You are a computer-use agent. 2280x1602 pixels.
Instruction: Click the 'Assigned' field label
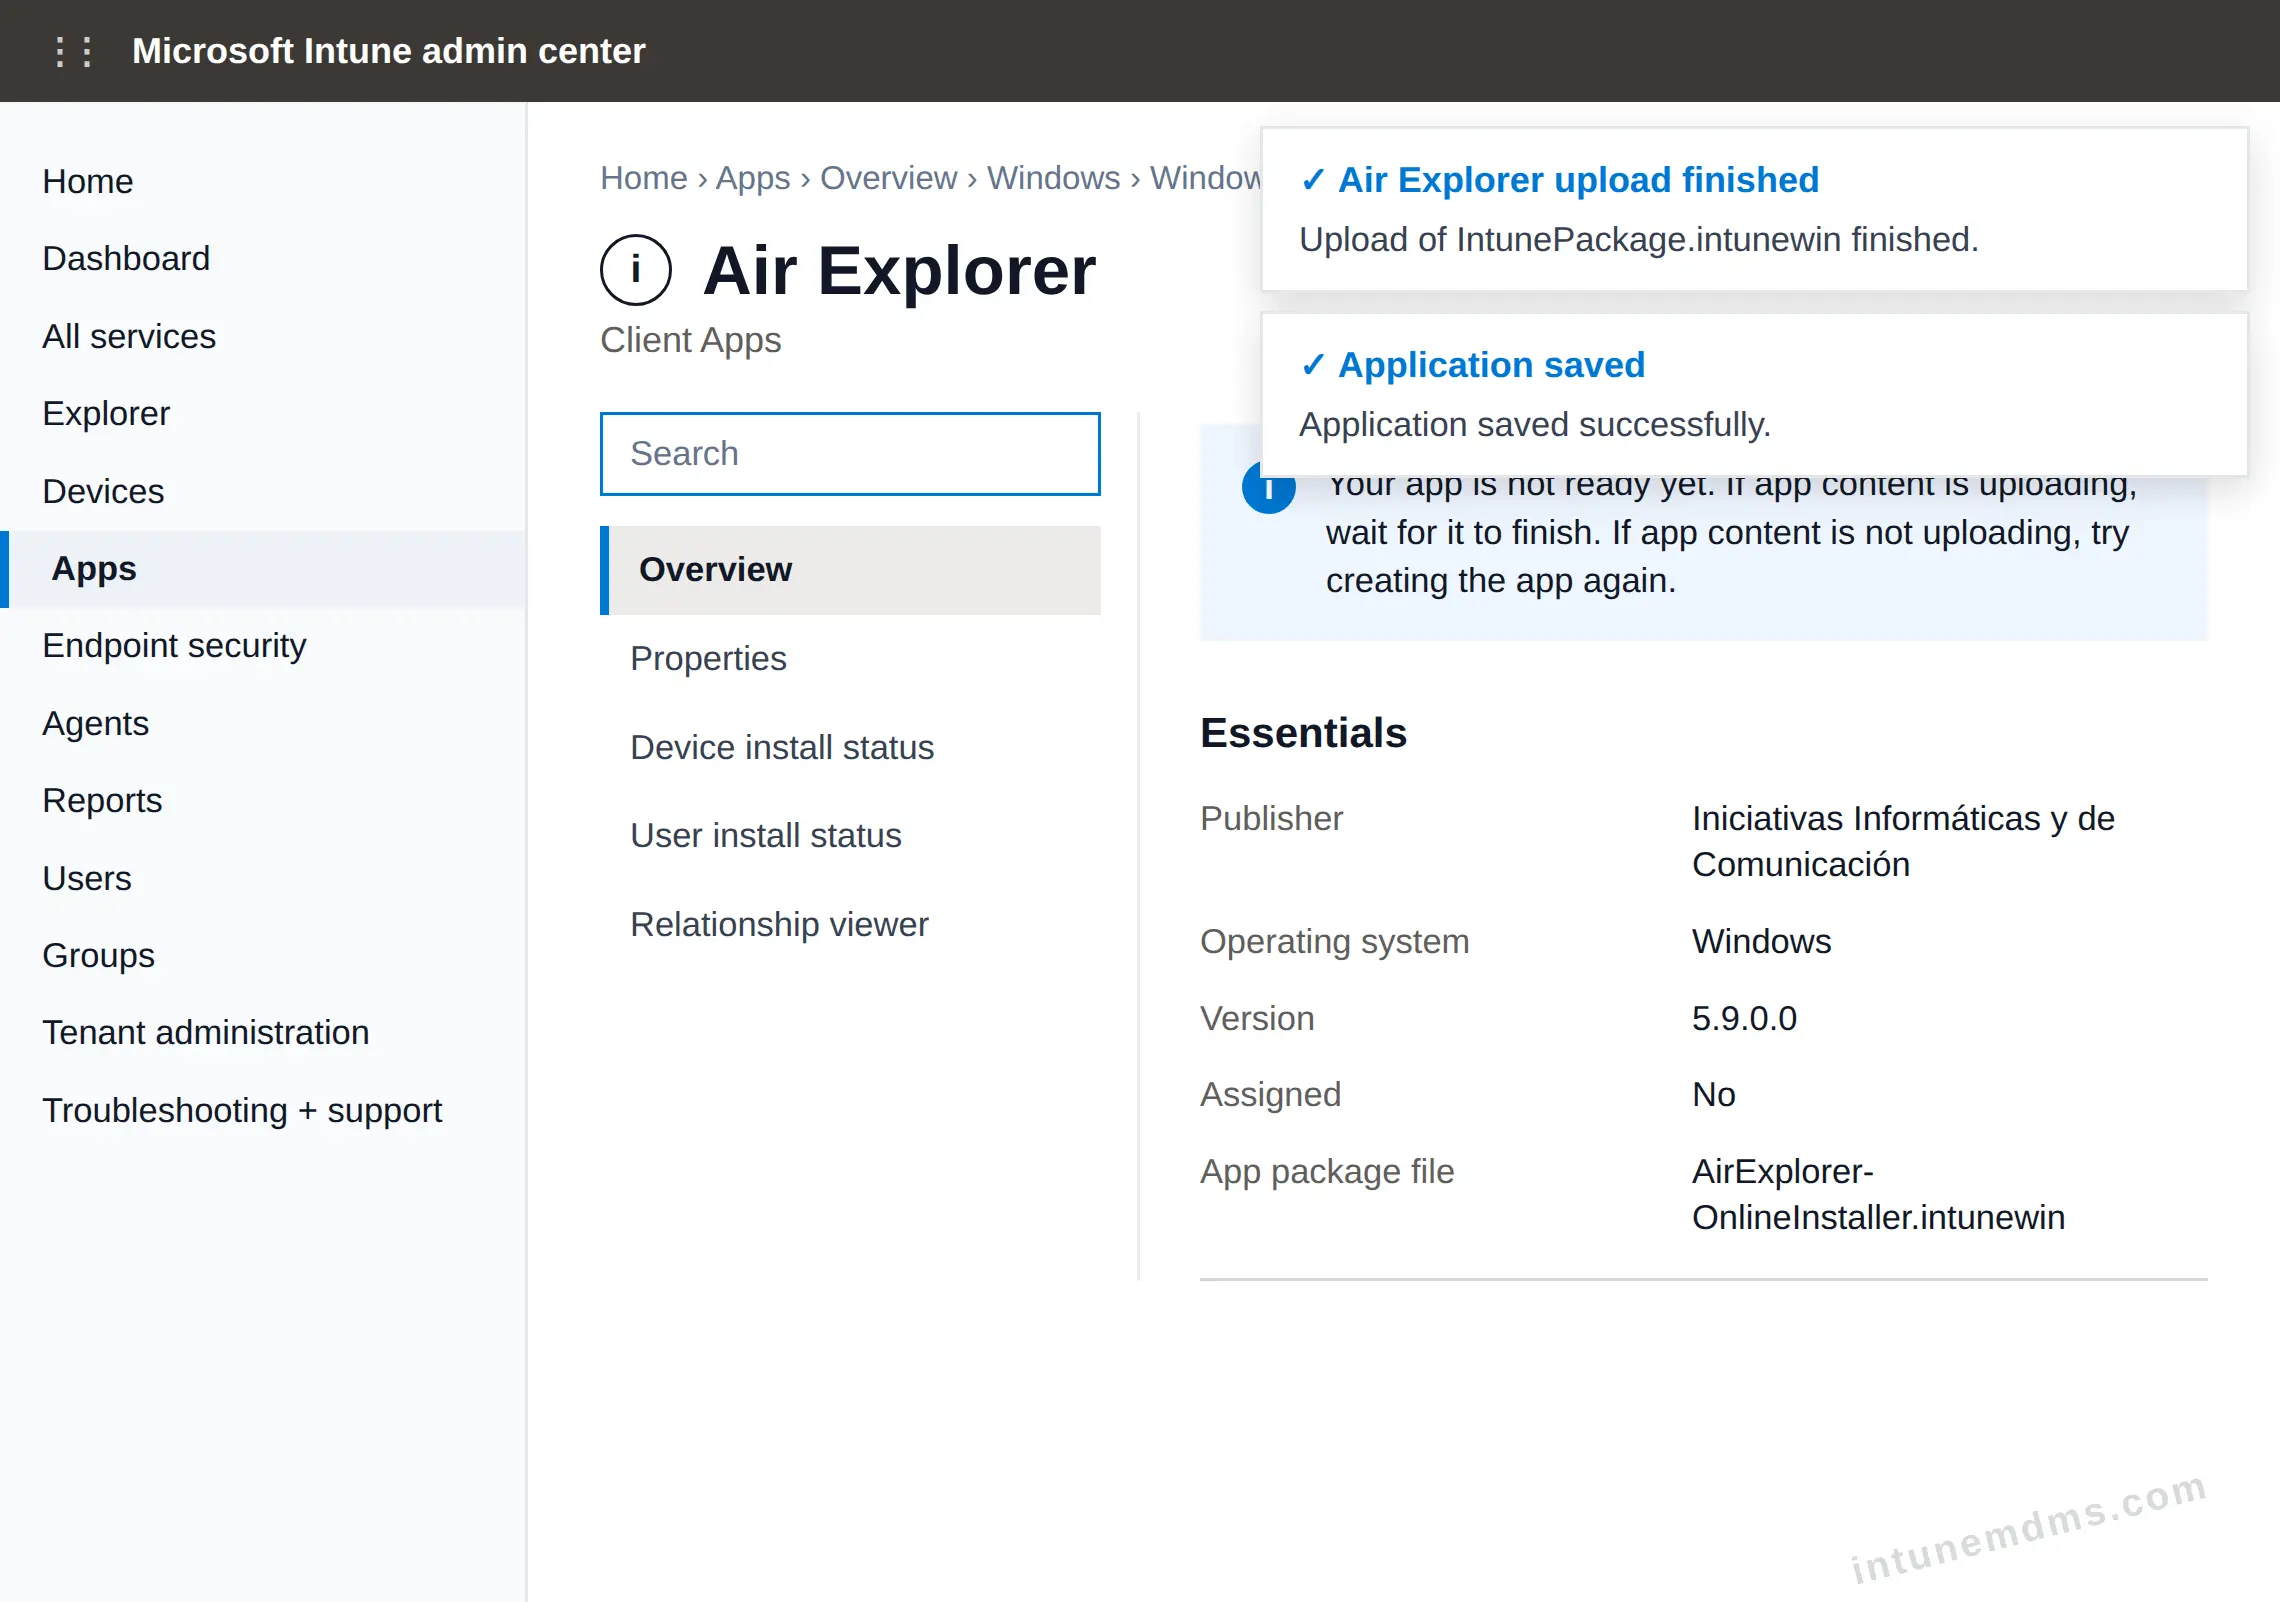coord(1270,1095)
